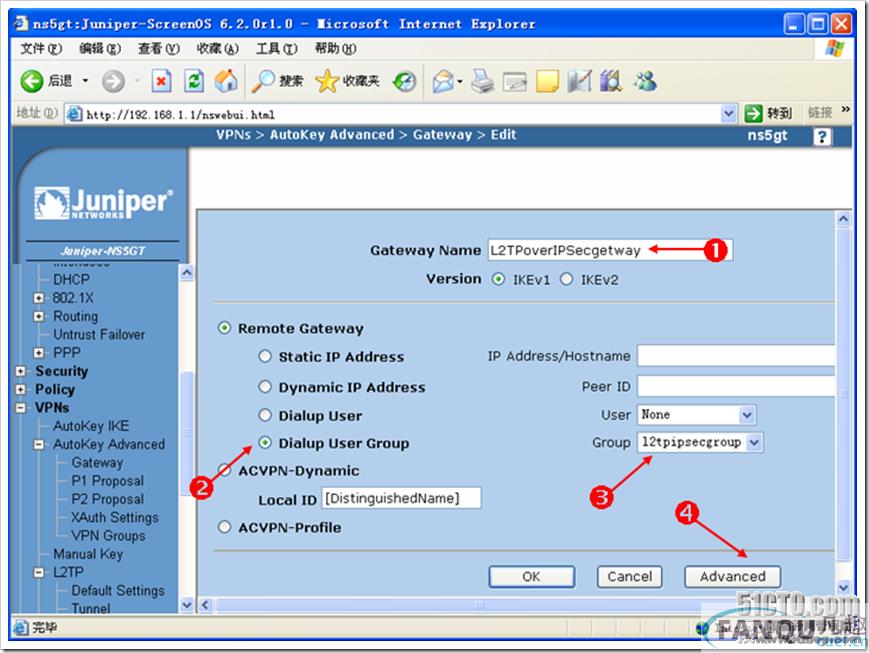
Task: Expand the Routing tree node
Action: (38, 317)
